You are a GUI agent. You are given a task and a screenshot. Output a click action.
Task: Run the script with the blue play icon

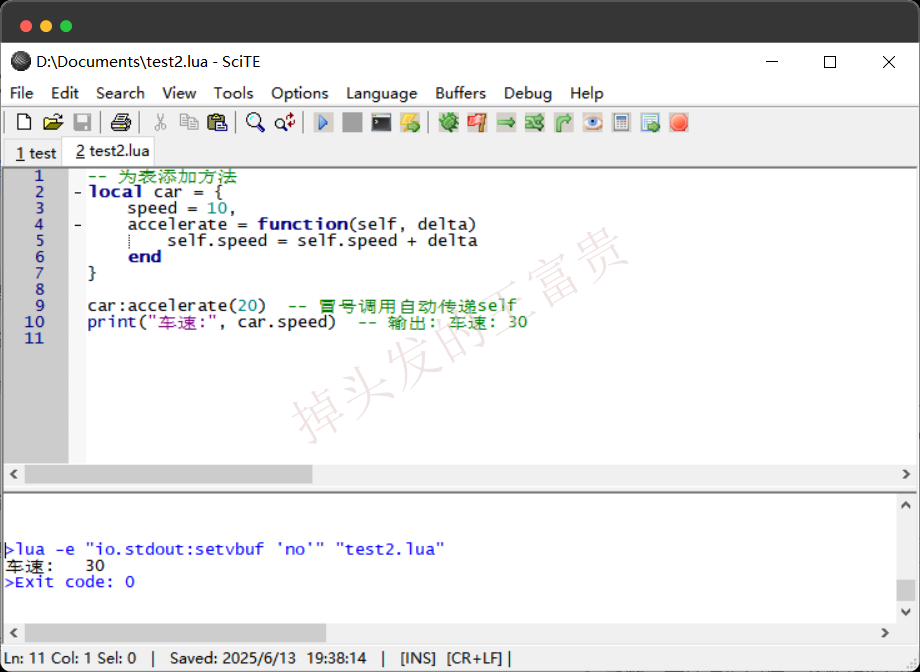coord(323,123)
